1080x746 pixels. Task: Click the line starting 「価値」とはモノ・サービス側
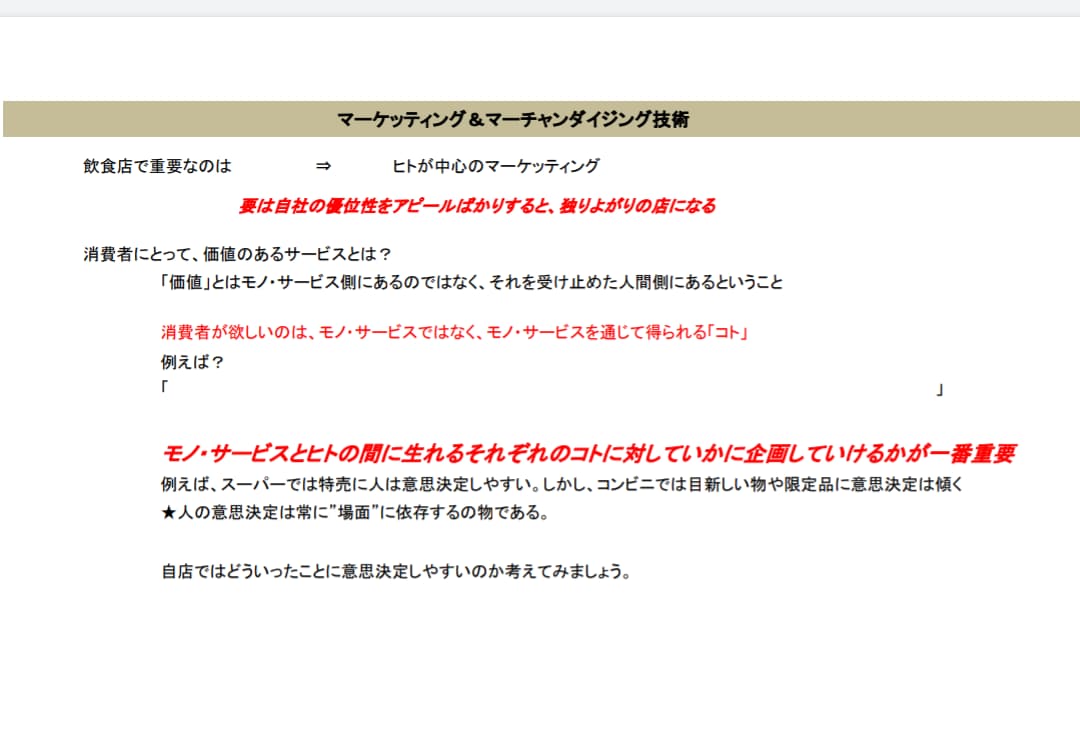[472, 282]
